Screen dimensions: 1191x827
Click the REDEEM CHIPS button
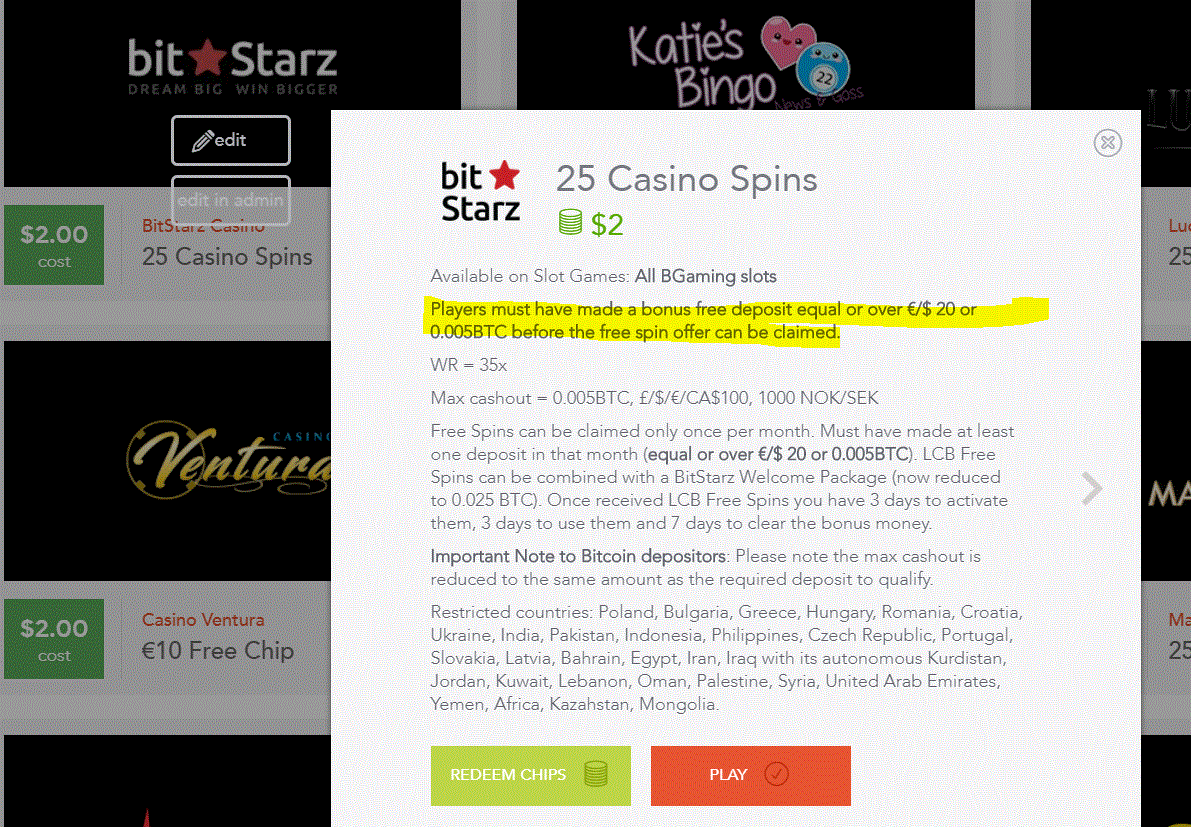(x=530, y=775)
